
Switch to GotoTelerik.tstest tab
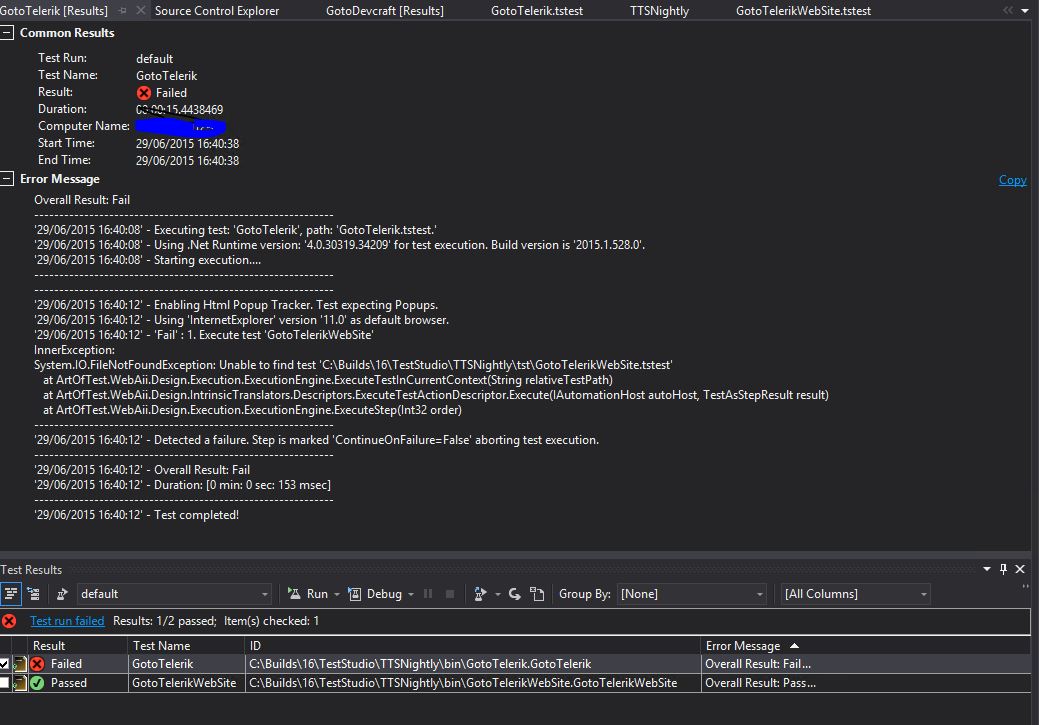[537, 11]
